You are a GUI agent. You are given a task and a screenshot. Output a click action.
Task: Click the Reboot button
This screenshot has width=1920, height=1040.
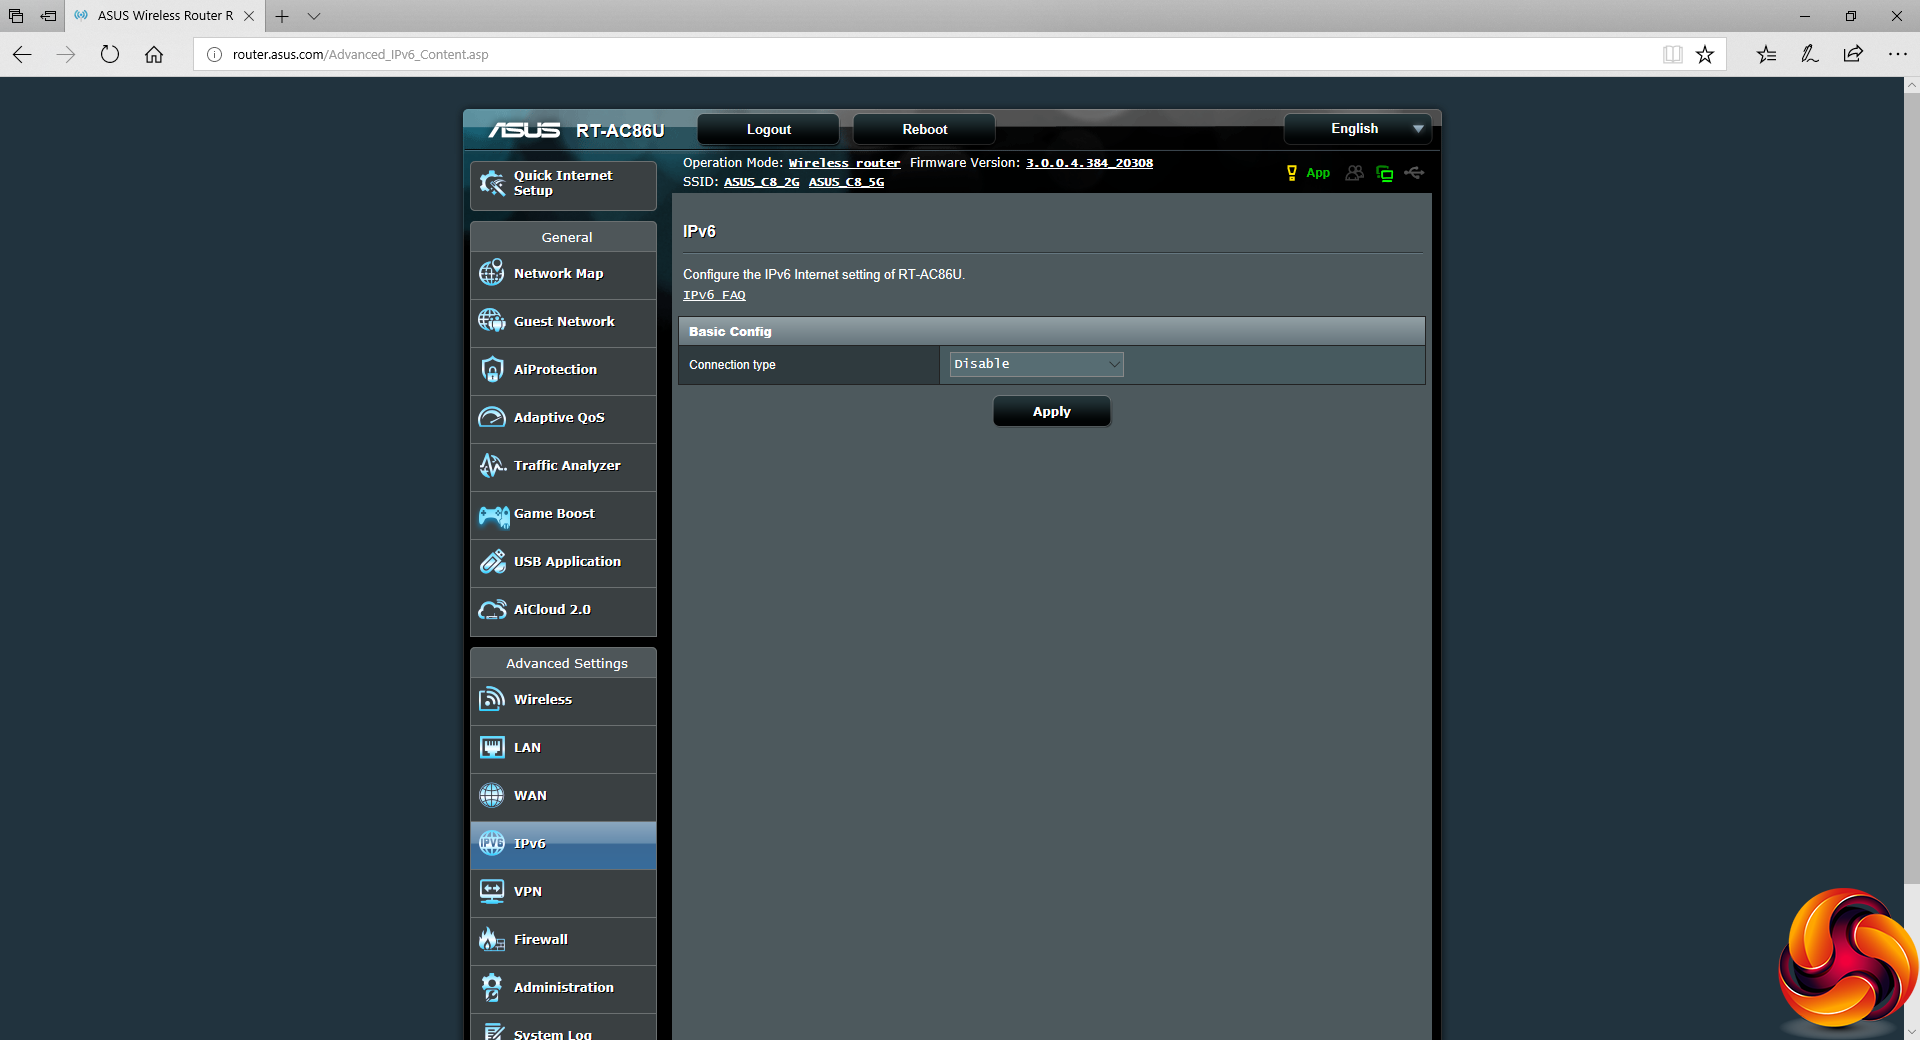[924, 129]
